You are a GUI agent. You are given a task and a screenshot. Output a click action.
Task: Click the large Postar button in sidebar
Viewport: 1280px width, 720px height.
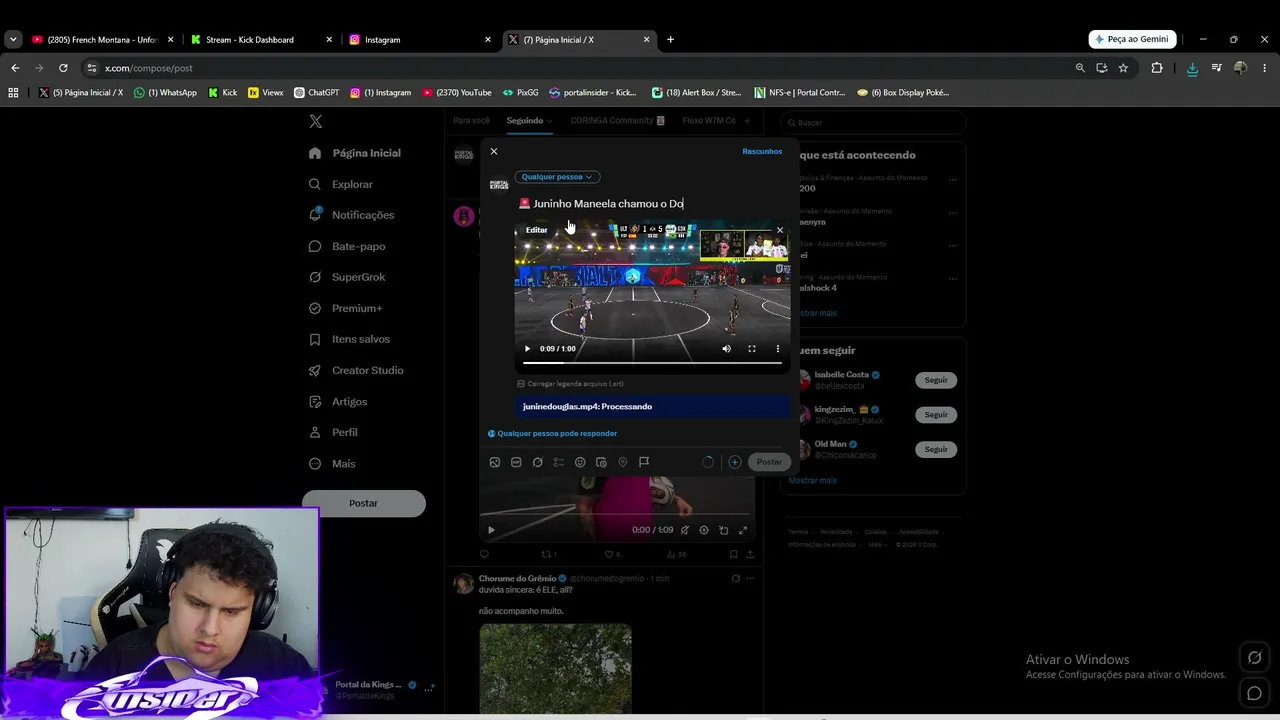click(x=364, y=503)
